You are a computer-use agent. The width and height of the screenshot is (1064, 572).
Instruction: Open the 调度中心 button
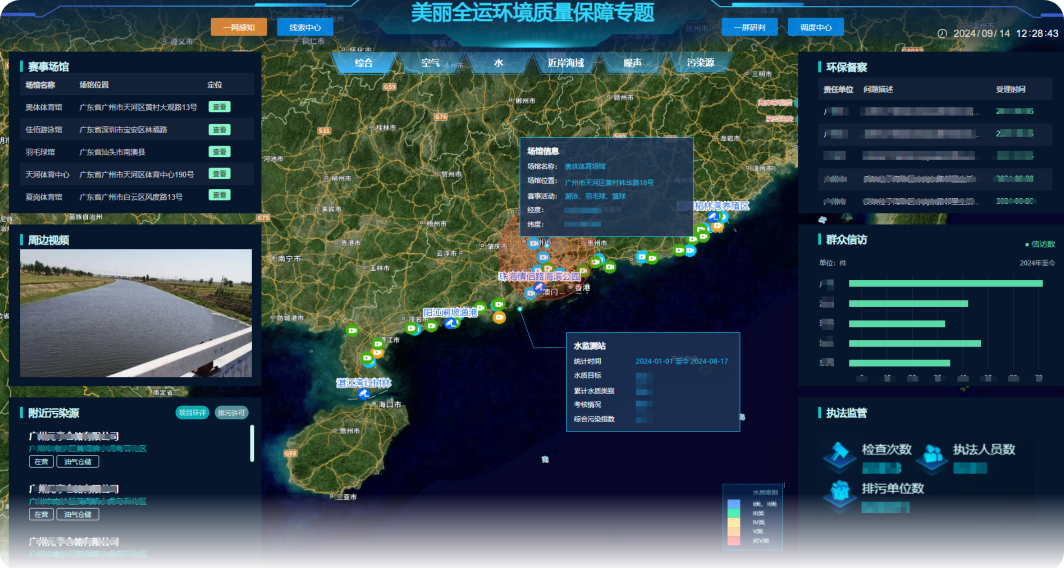pos(815,27)
